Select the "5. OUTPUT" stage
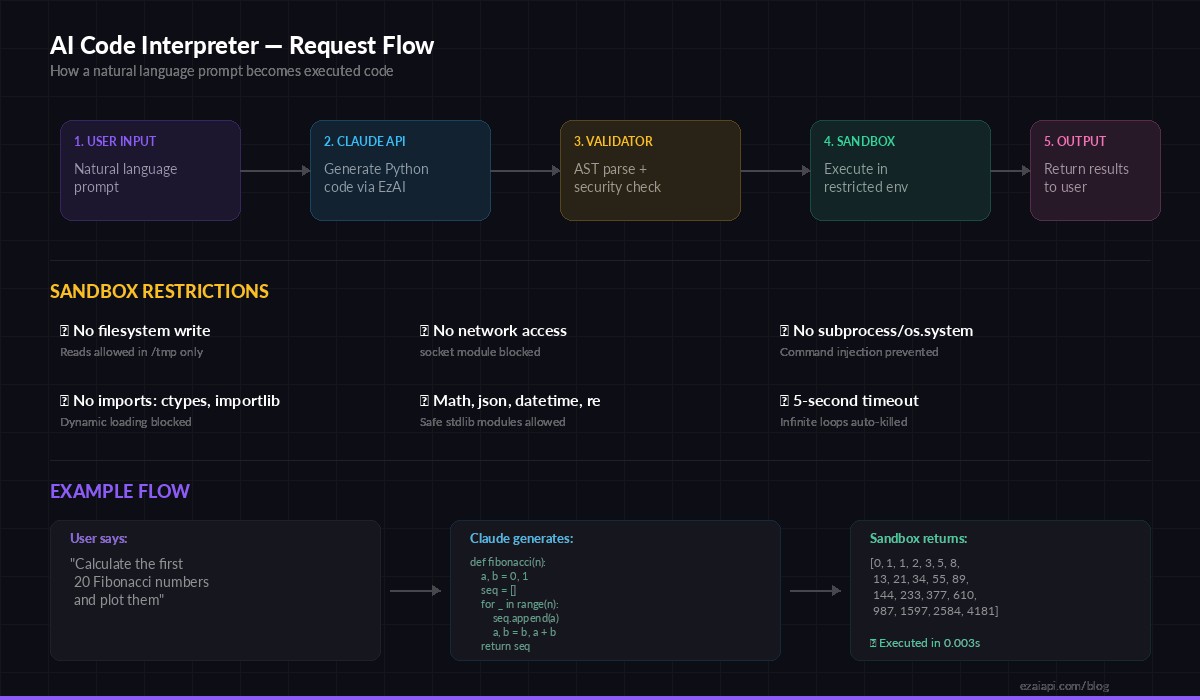Viewport: 1200px width, 700px height. point(1095,170)
